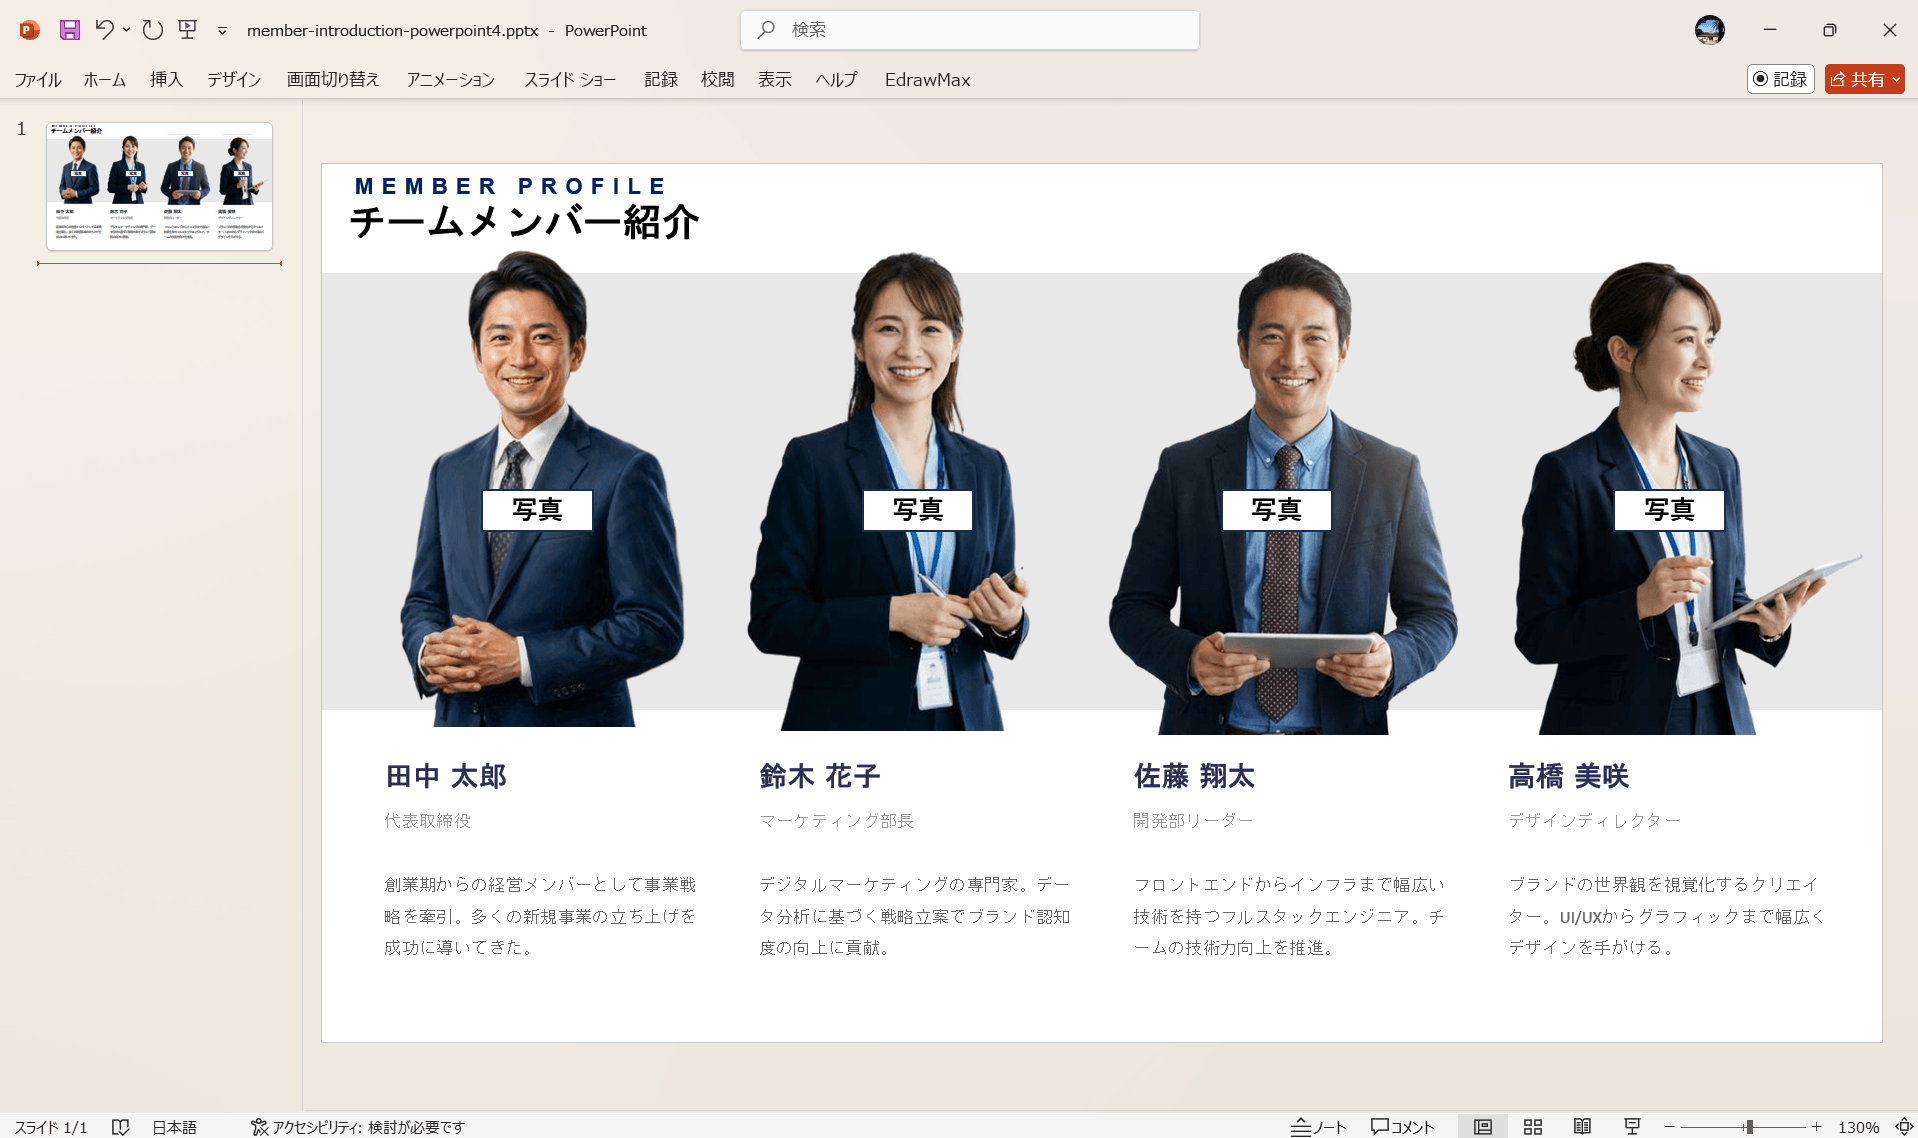
Task: Toggle the comments pane via コメント
Action: pos(1401,1126)
